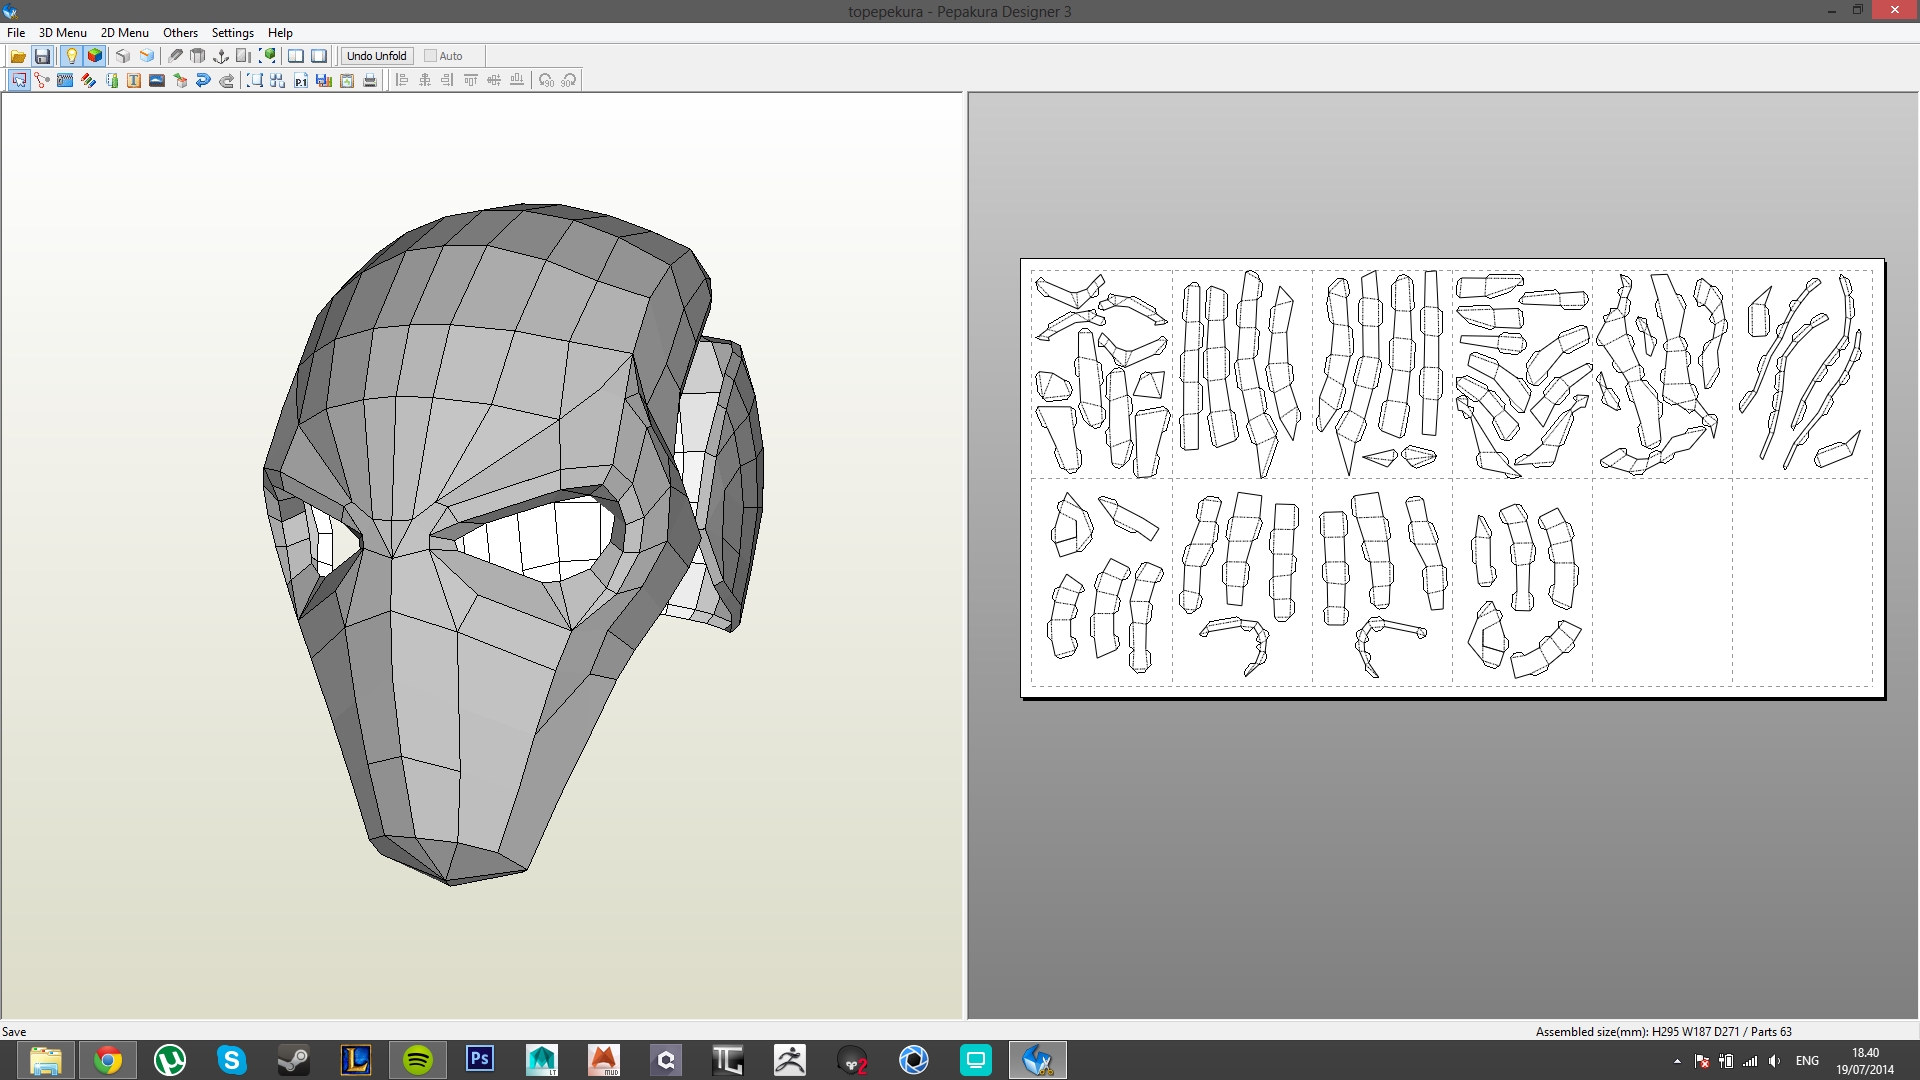Click the arrange parts grid icon
The height and width of the screenshot is (1080, 1920).
(278, 80)
